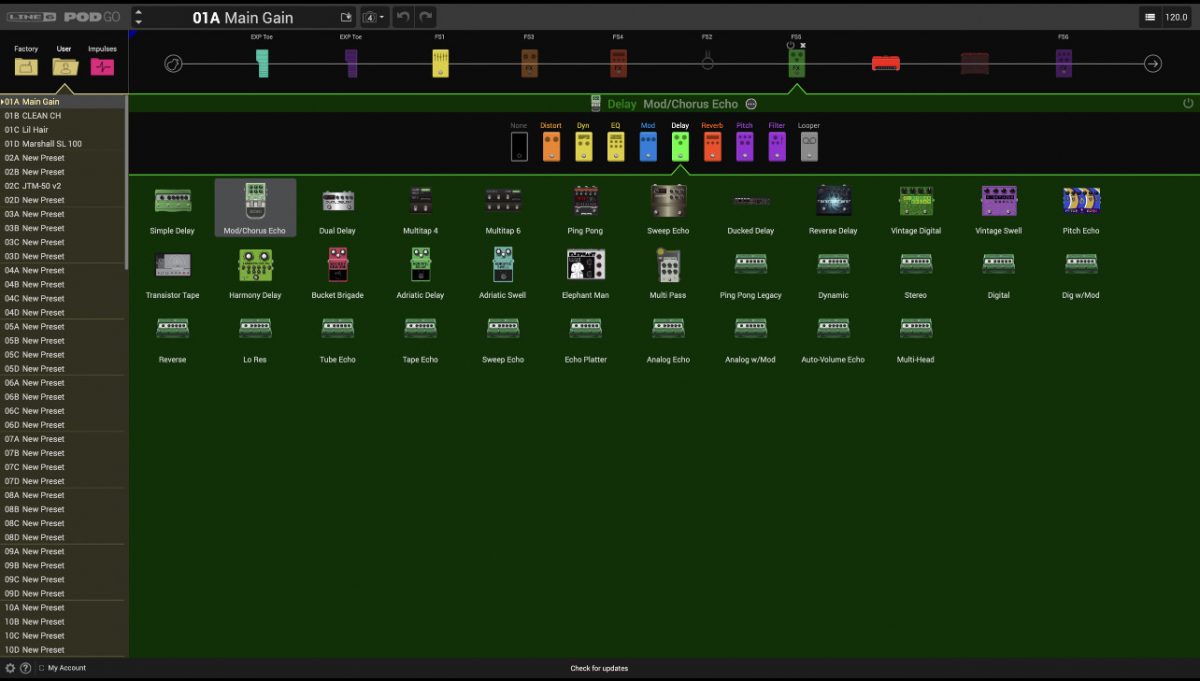Select the red amp block in chain
The height and width of the screenshot is (681, 1200).
(x=885, y=63)
